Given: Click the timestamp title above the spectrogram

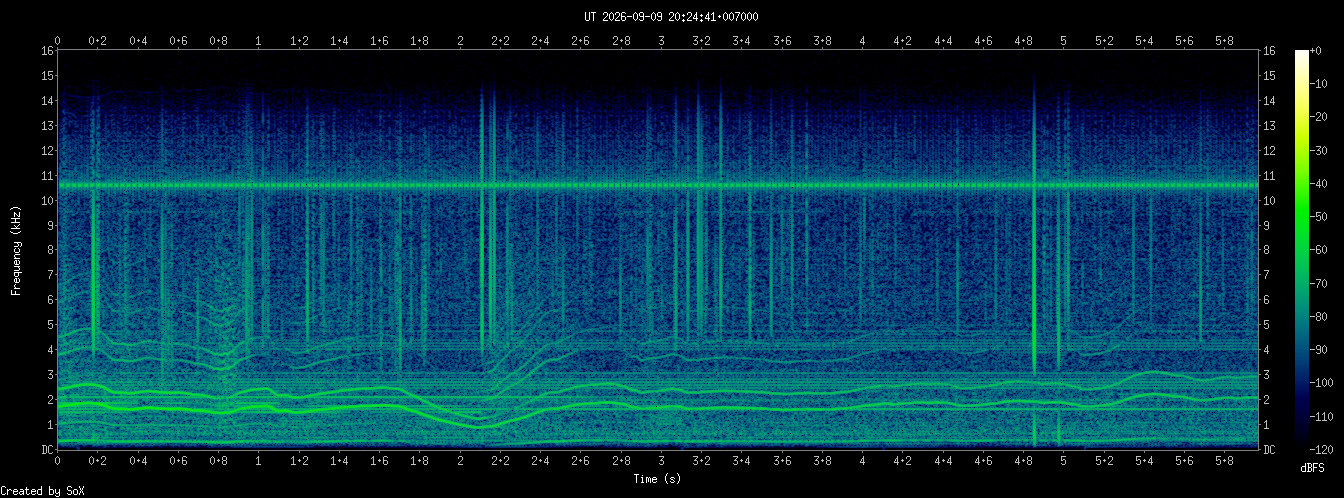Looking at the screenshot, I should tap(671, 17).
